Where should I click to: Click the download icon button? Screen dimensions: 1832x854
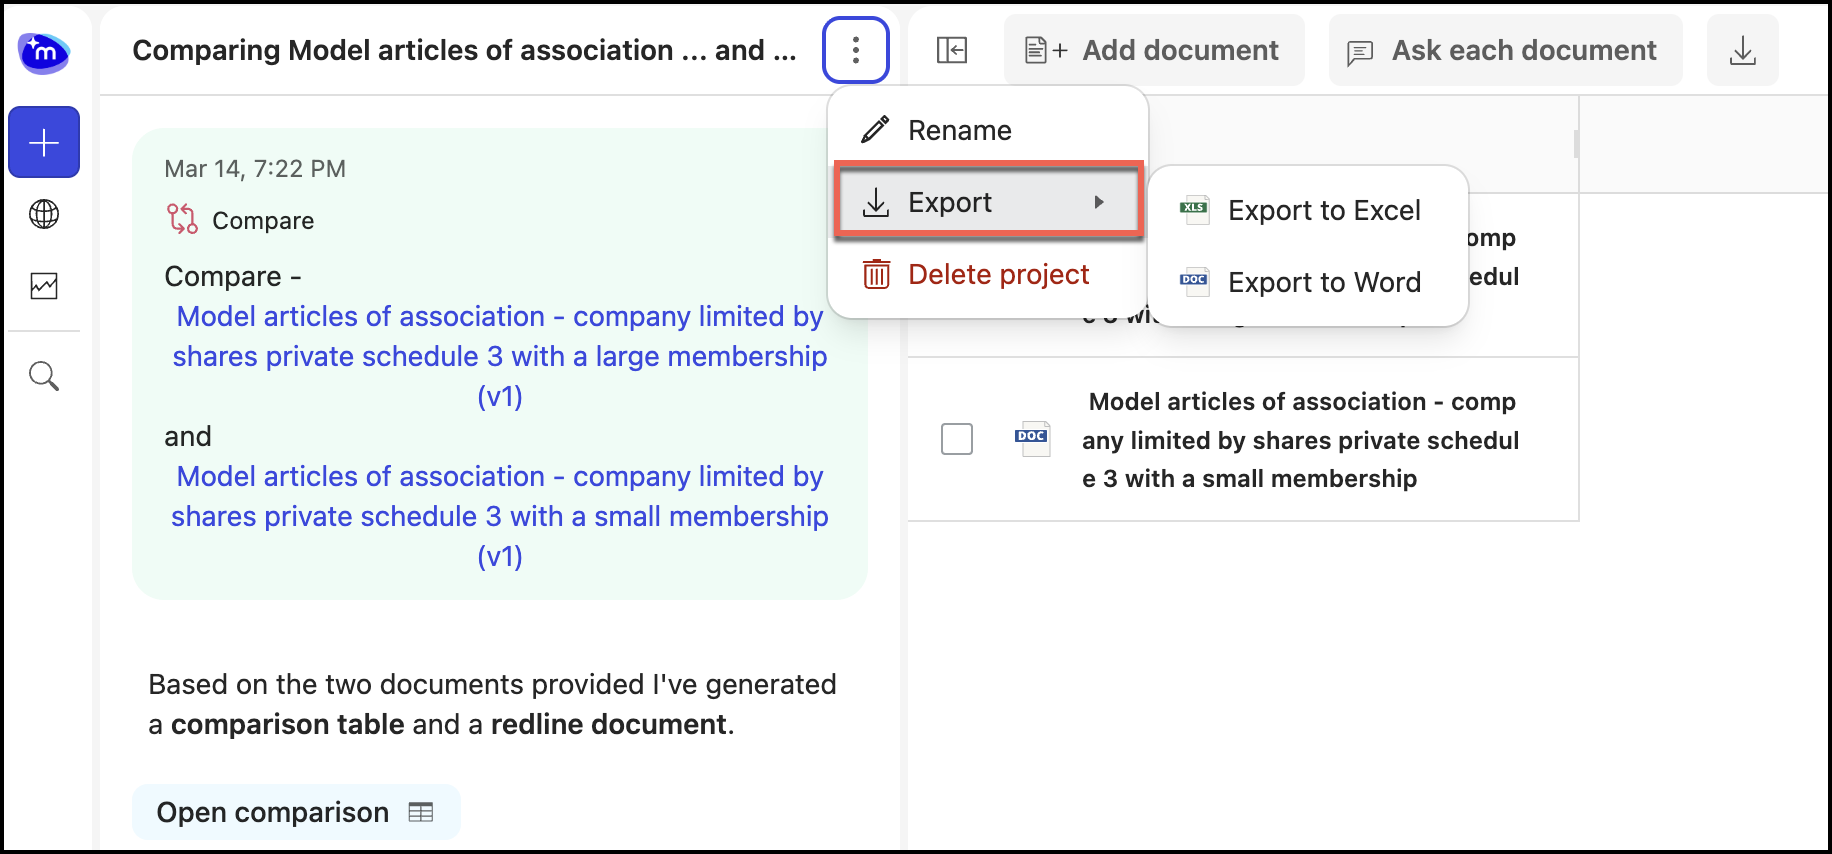(x=1742, y=50)
